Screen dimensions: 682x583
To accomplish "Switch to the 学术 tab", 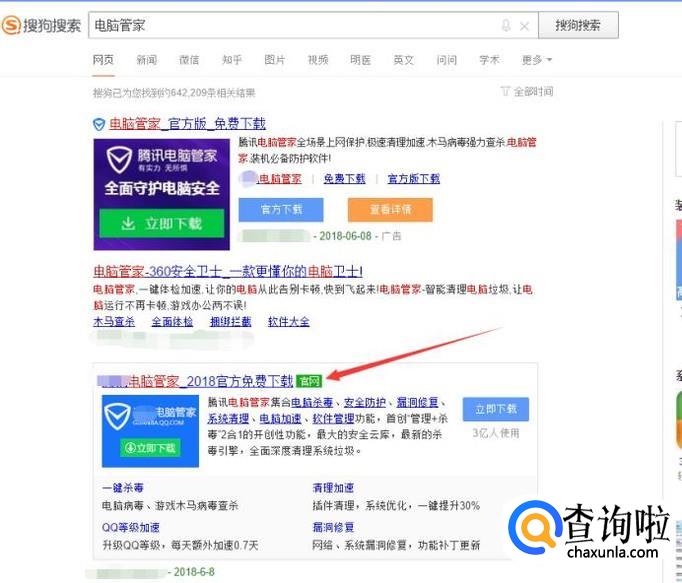I will tap(489, 60).
